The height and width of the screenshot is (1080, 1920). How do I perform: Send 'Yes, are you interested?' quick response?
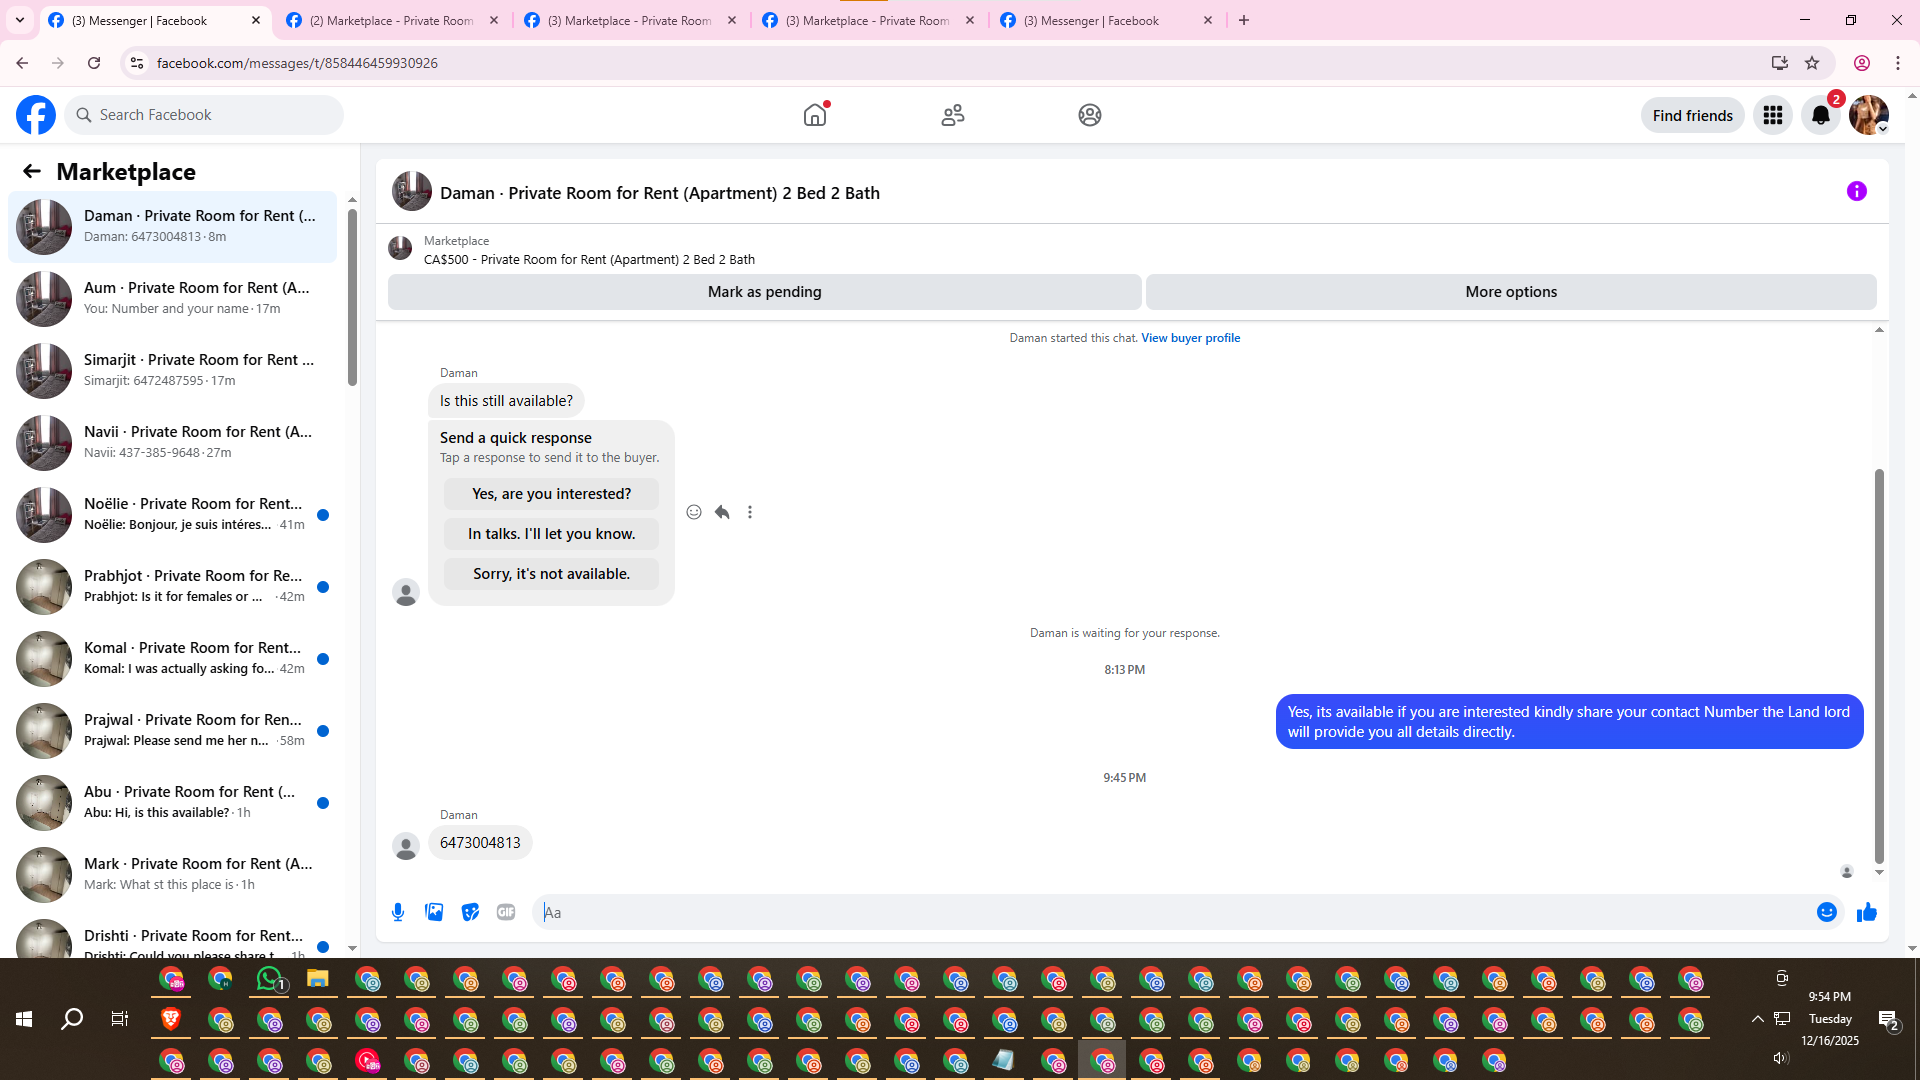click(x=552, y=494)
